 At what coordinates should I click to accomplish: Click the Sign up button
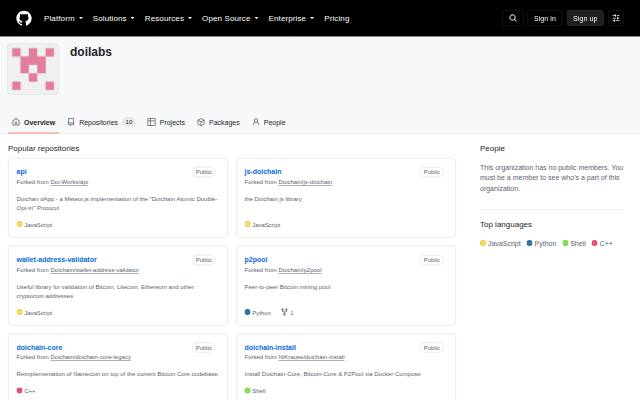click(x=585, y=18)
